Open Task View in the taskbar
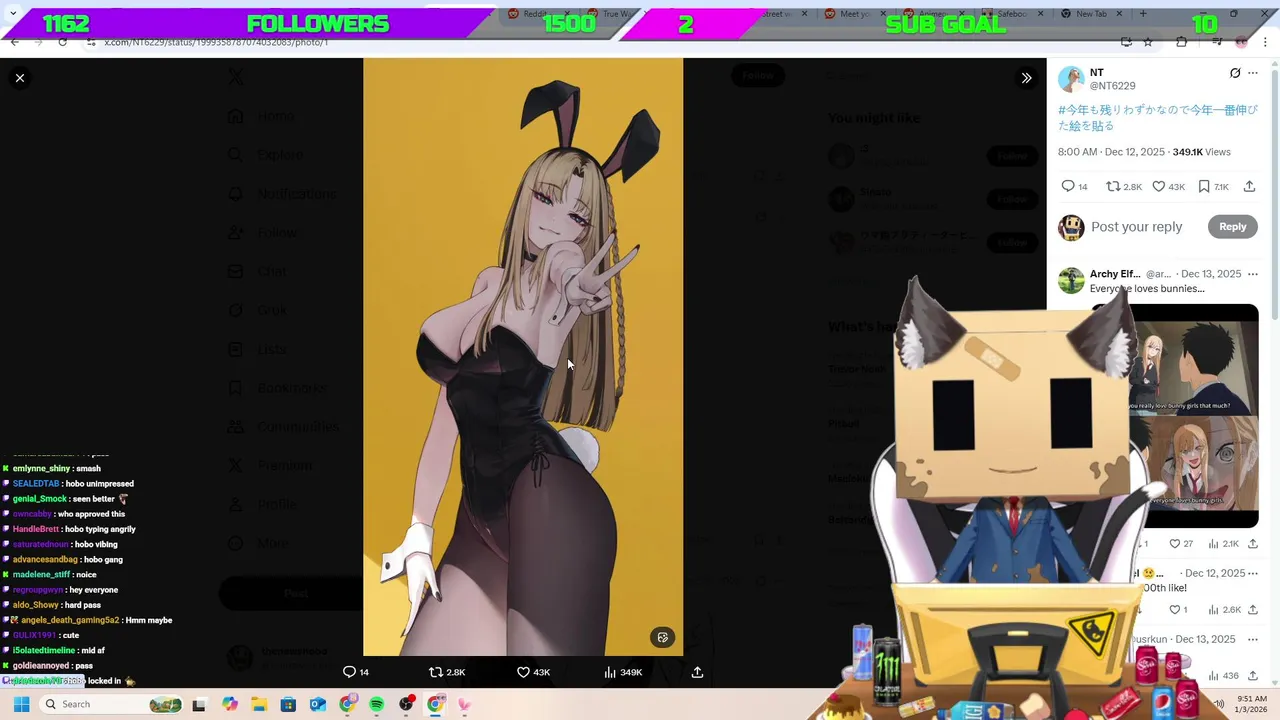The image size is (1280, 720). click(x=199, y=704)
